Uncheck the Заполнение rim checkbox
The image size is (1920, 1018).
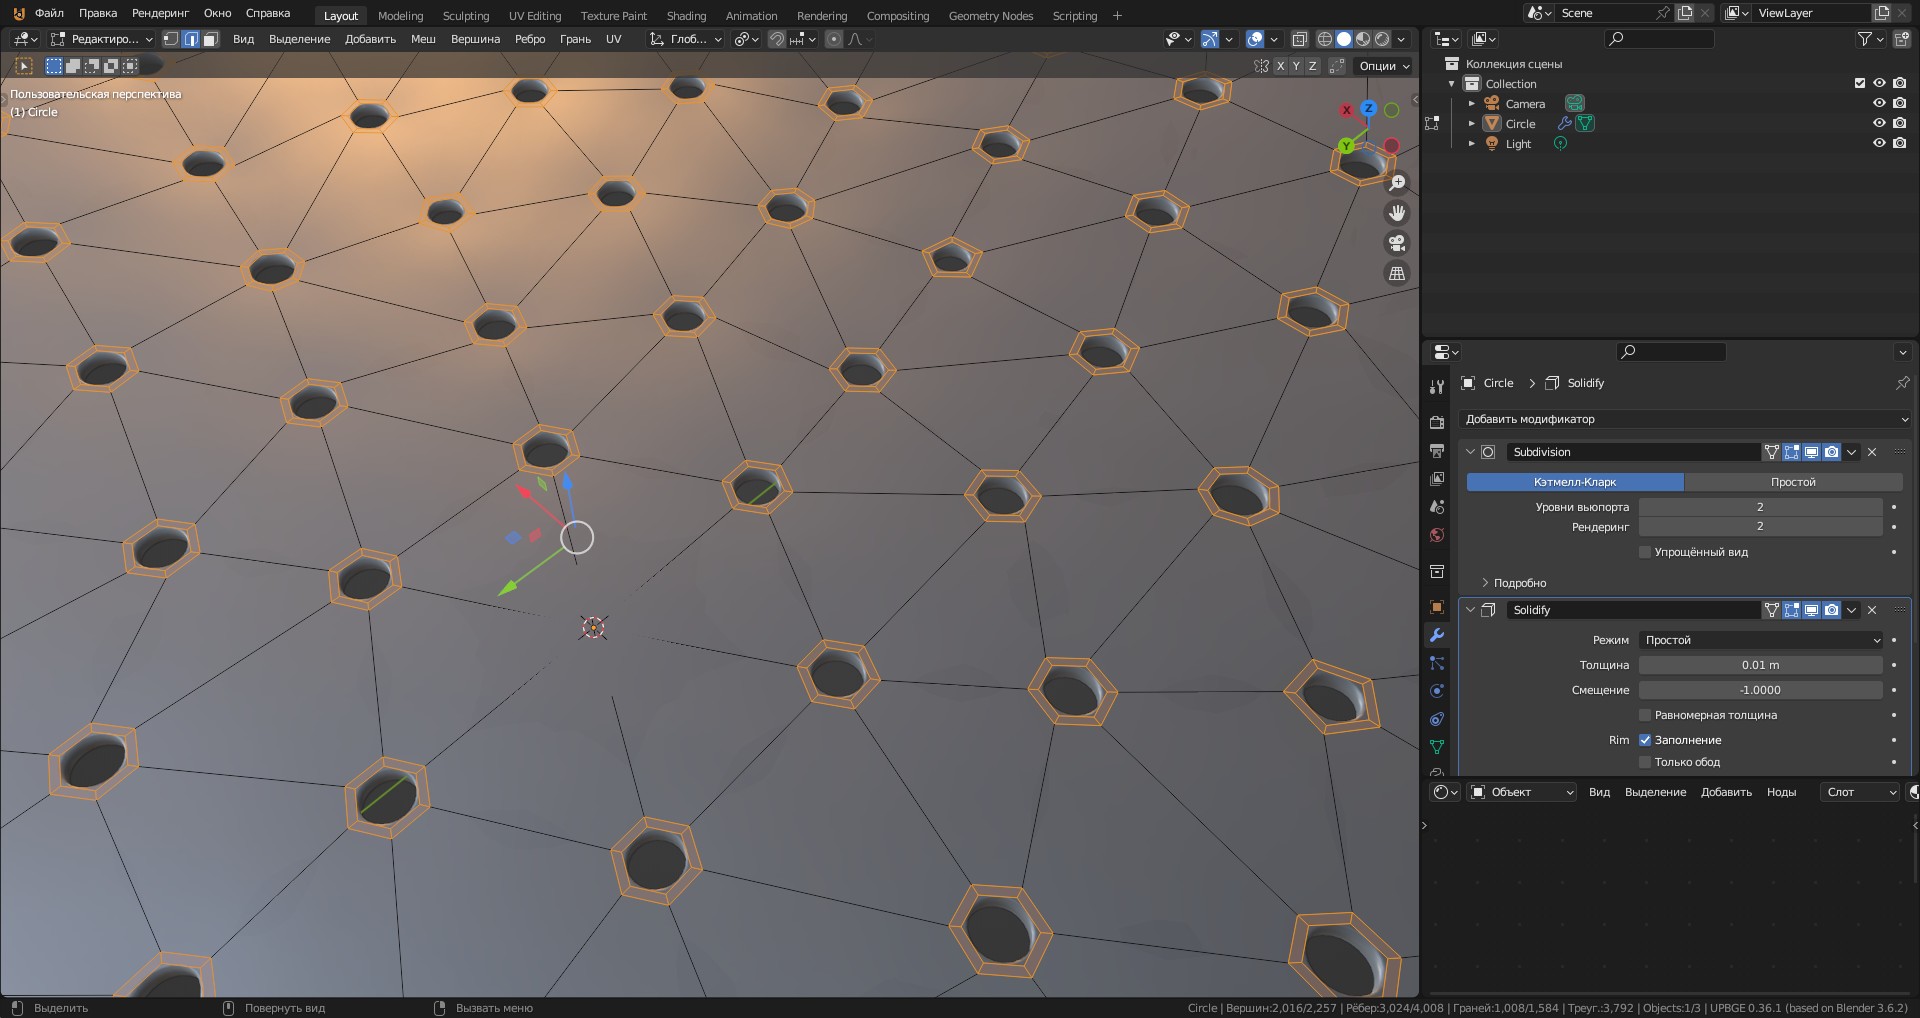[x=1645, y=740]
